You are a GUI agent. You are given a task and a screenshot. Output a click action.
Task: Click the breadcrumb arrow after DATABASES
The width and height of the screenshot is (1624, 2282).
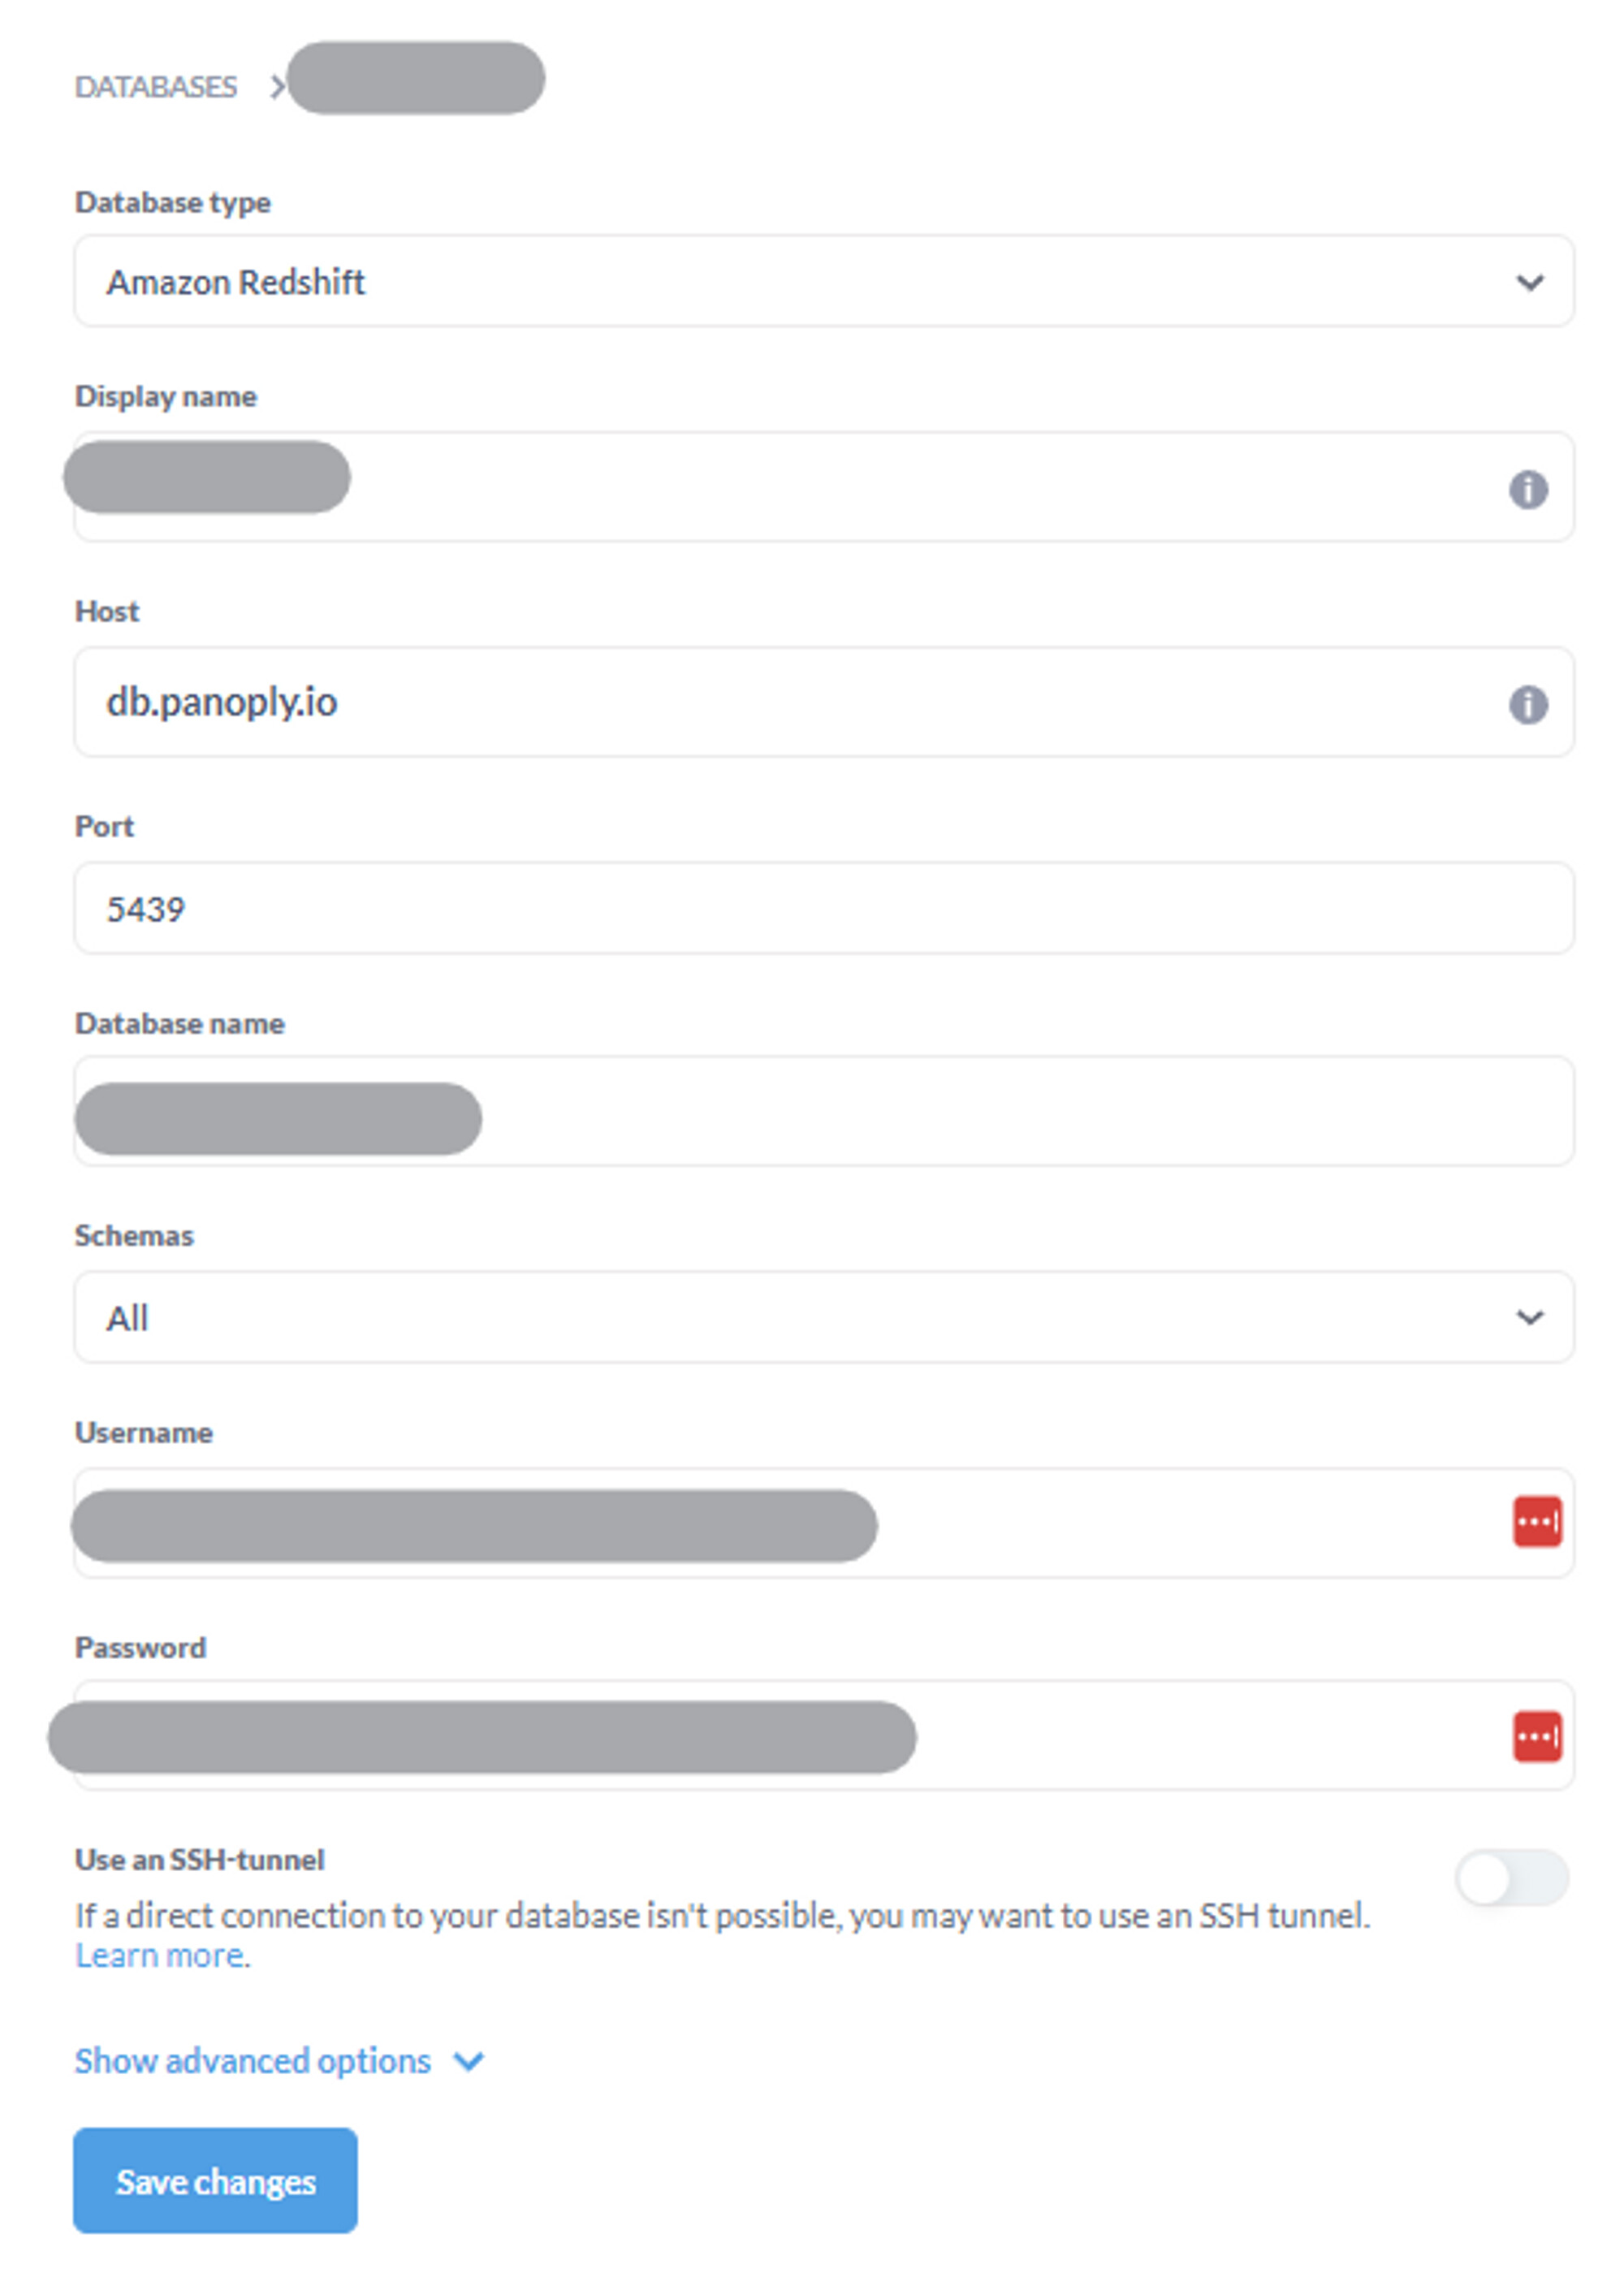(x=277, y=87)
